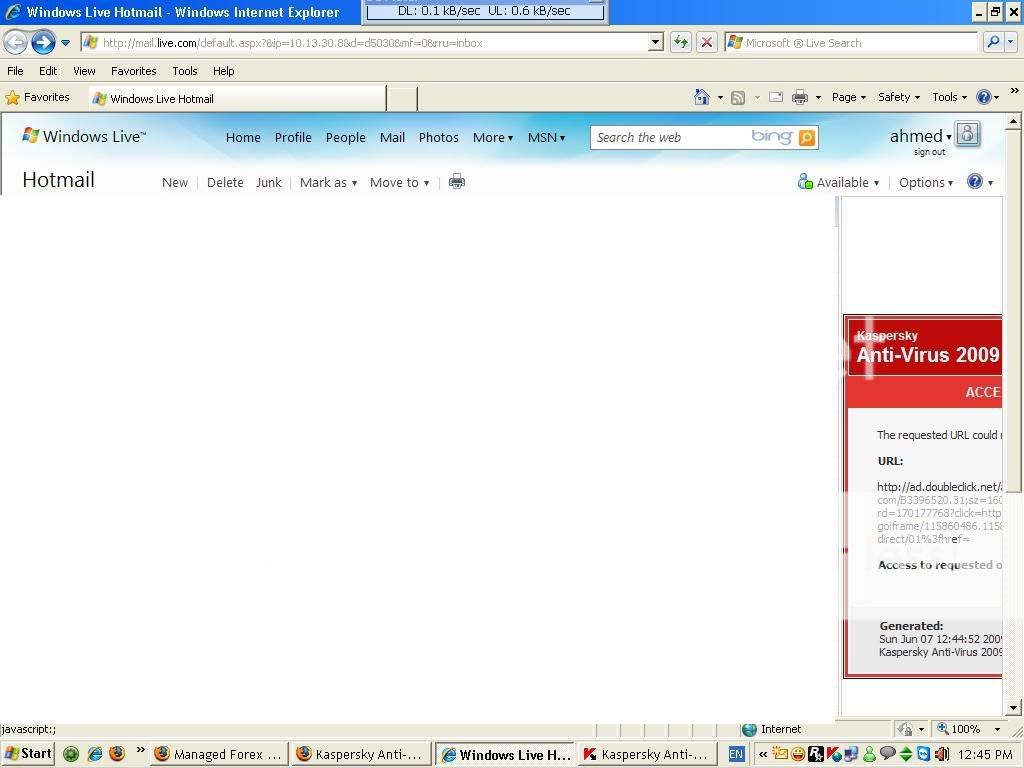Open the Safety dropdown menu

(x=899, y=97)
